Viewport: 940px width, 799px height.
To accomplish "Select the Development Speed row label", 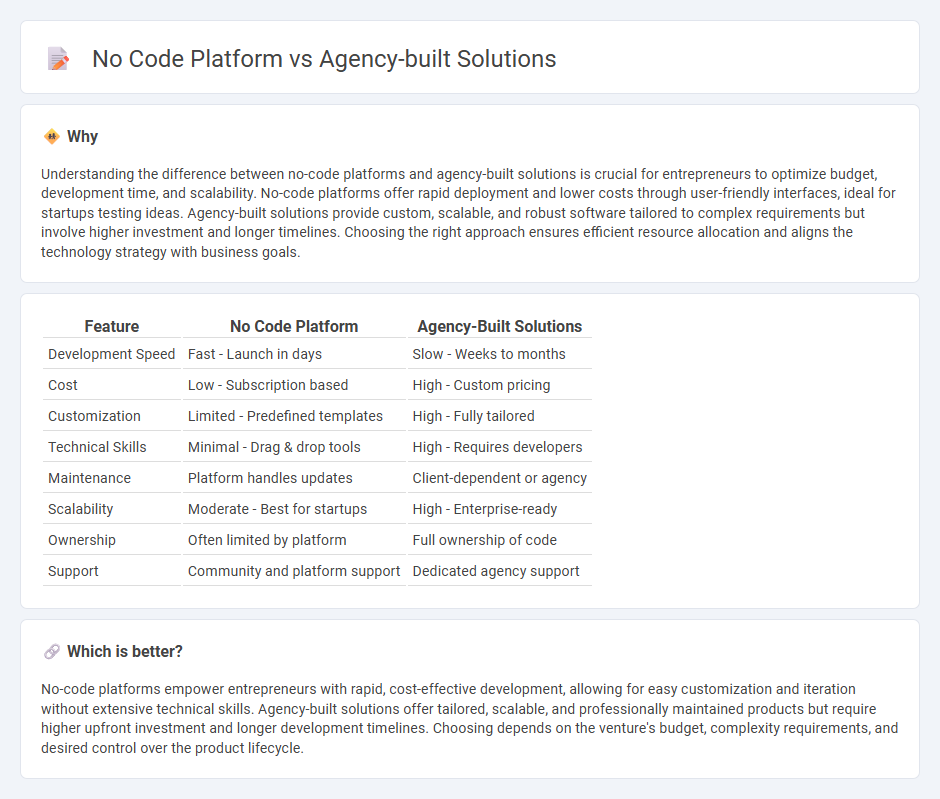I will click(x=112, y=354).
